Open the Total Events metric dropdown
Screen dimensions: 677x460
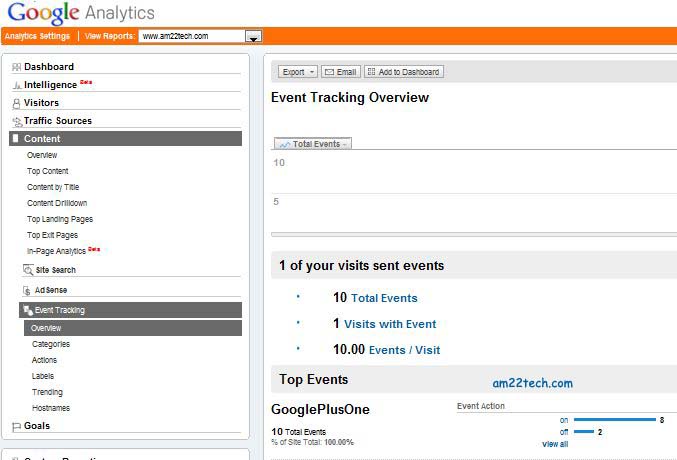[x=313, y=144]
